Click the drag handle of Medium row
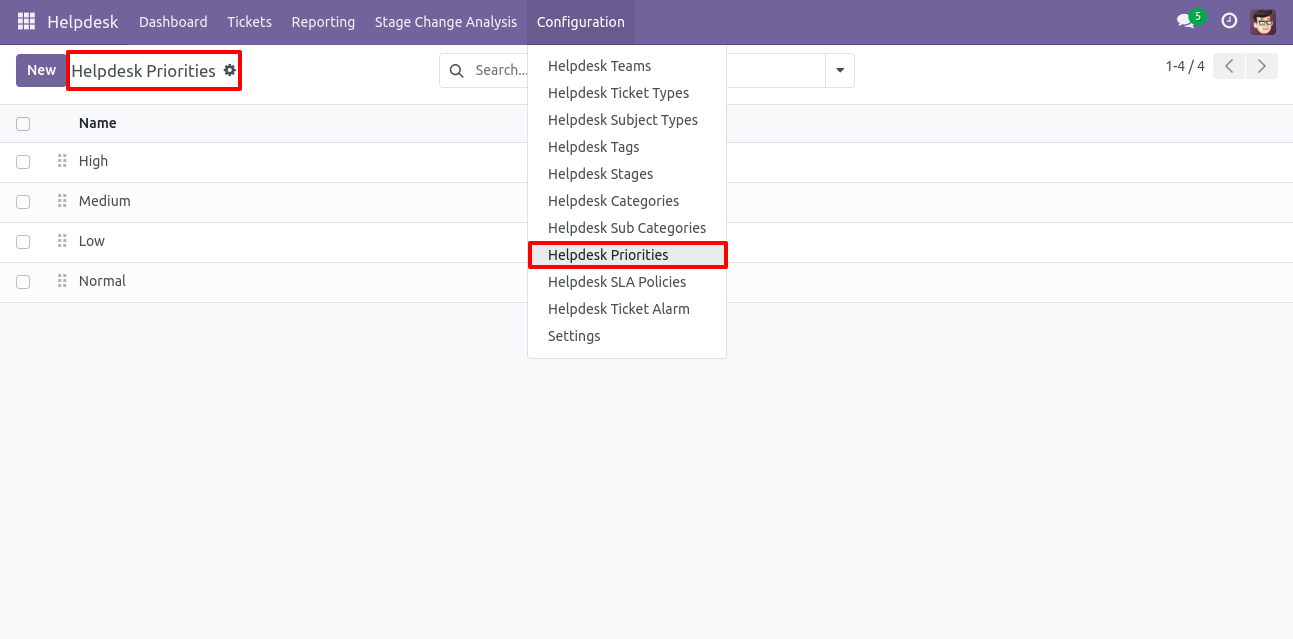The width and height of the screenshot is (1293, 639). [x=62, y=201]
